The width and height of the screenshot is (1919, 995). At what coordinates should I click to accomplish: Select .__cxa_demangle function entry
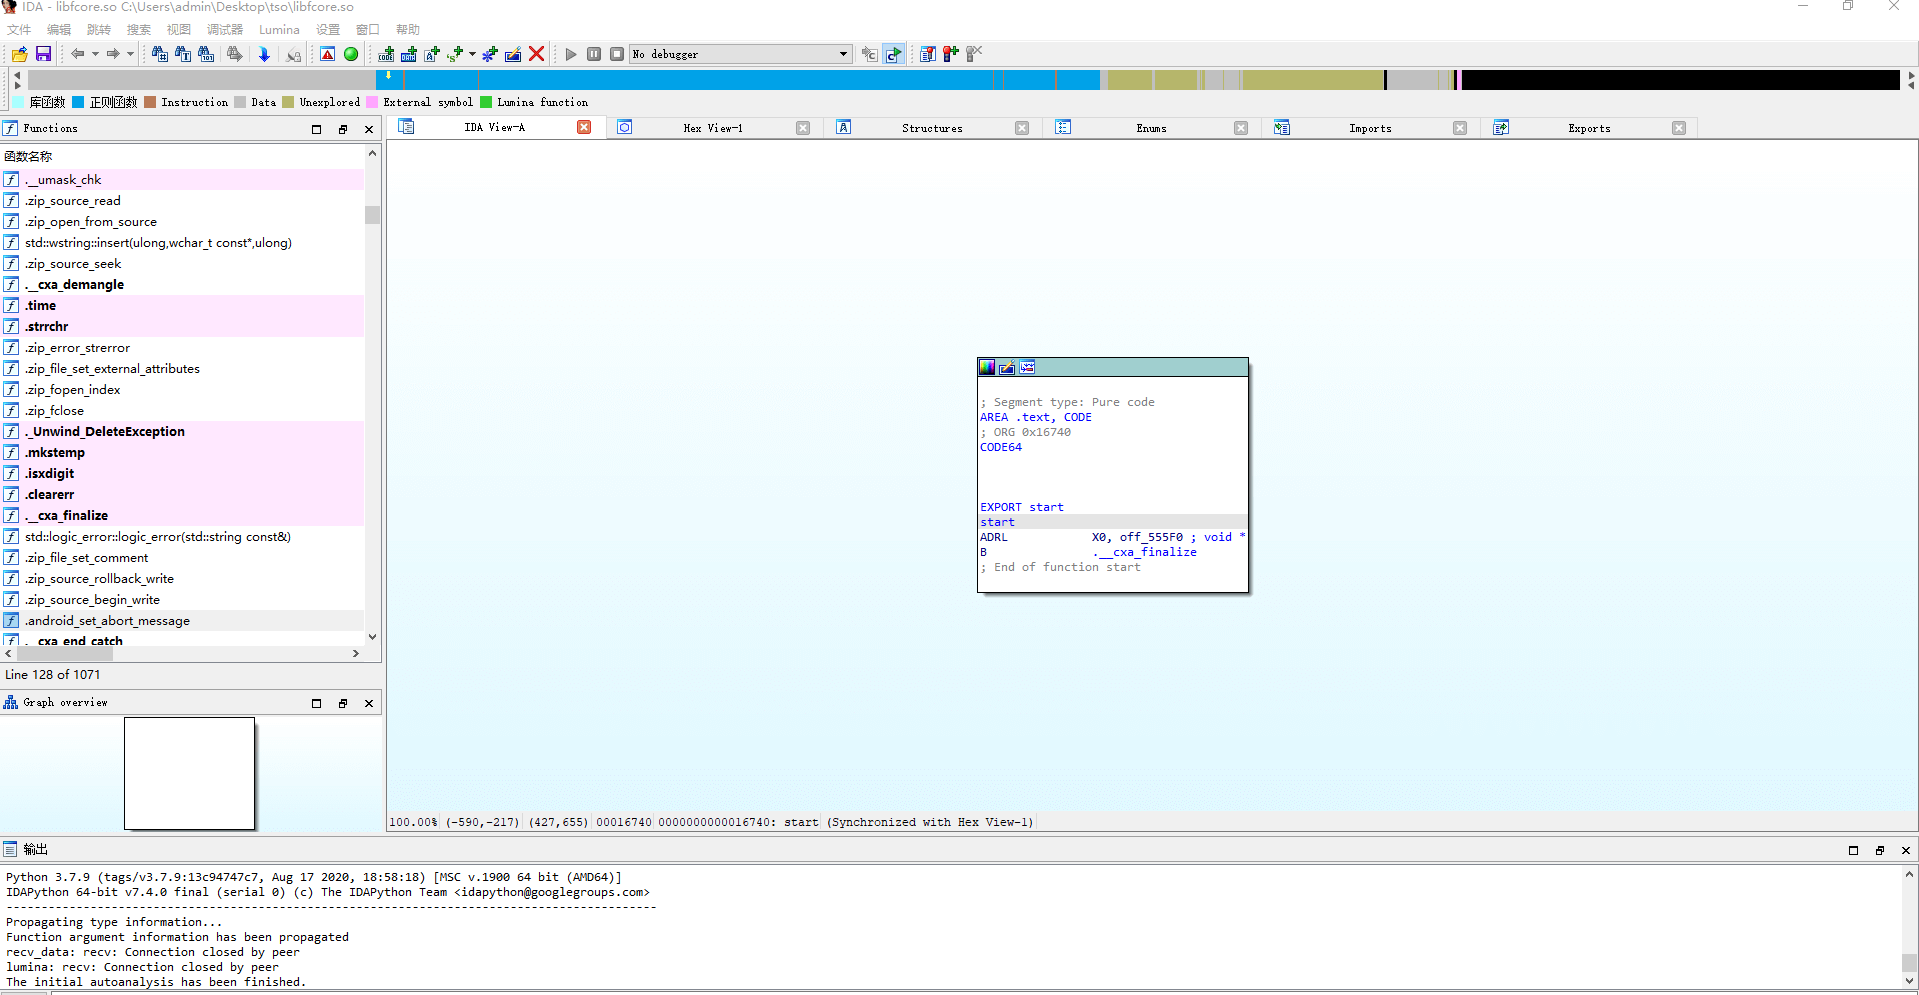tap(182, 285)
